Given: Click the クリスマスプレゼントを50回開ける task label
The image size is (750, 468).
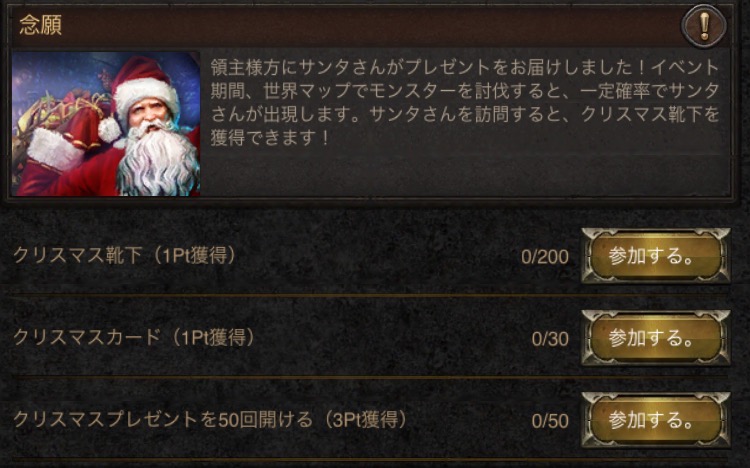Looking at the screenshot, I should 211,420.
